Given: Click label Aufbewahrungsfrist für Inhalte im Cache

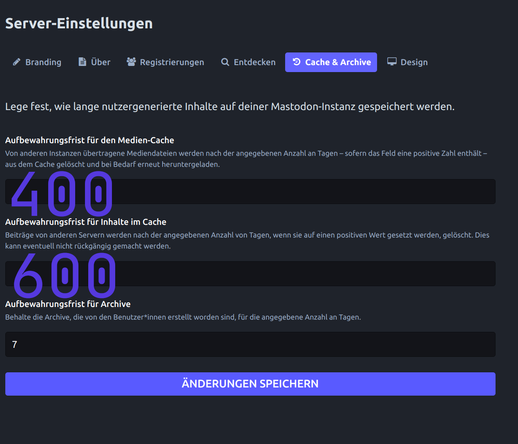Looking at the screenshot, I should (x=86, y=222).
